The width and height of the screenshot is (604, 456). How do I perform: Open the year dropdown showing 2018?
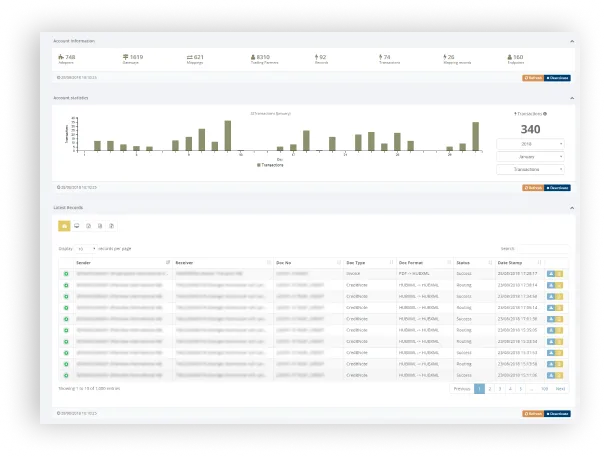tap(530, 144)
